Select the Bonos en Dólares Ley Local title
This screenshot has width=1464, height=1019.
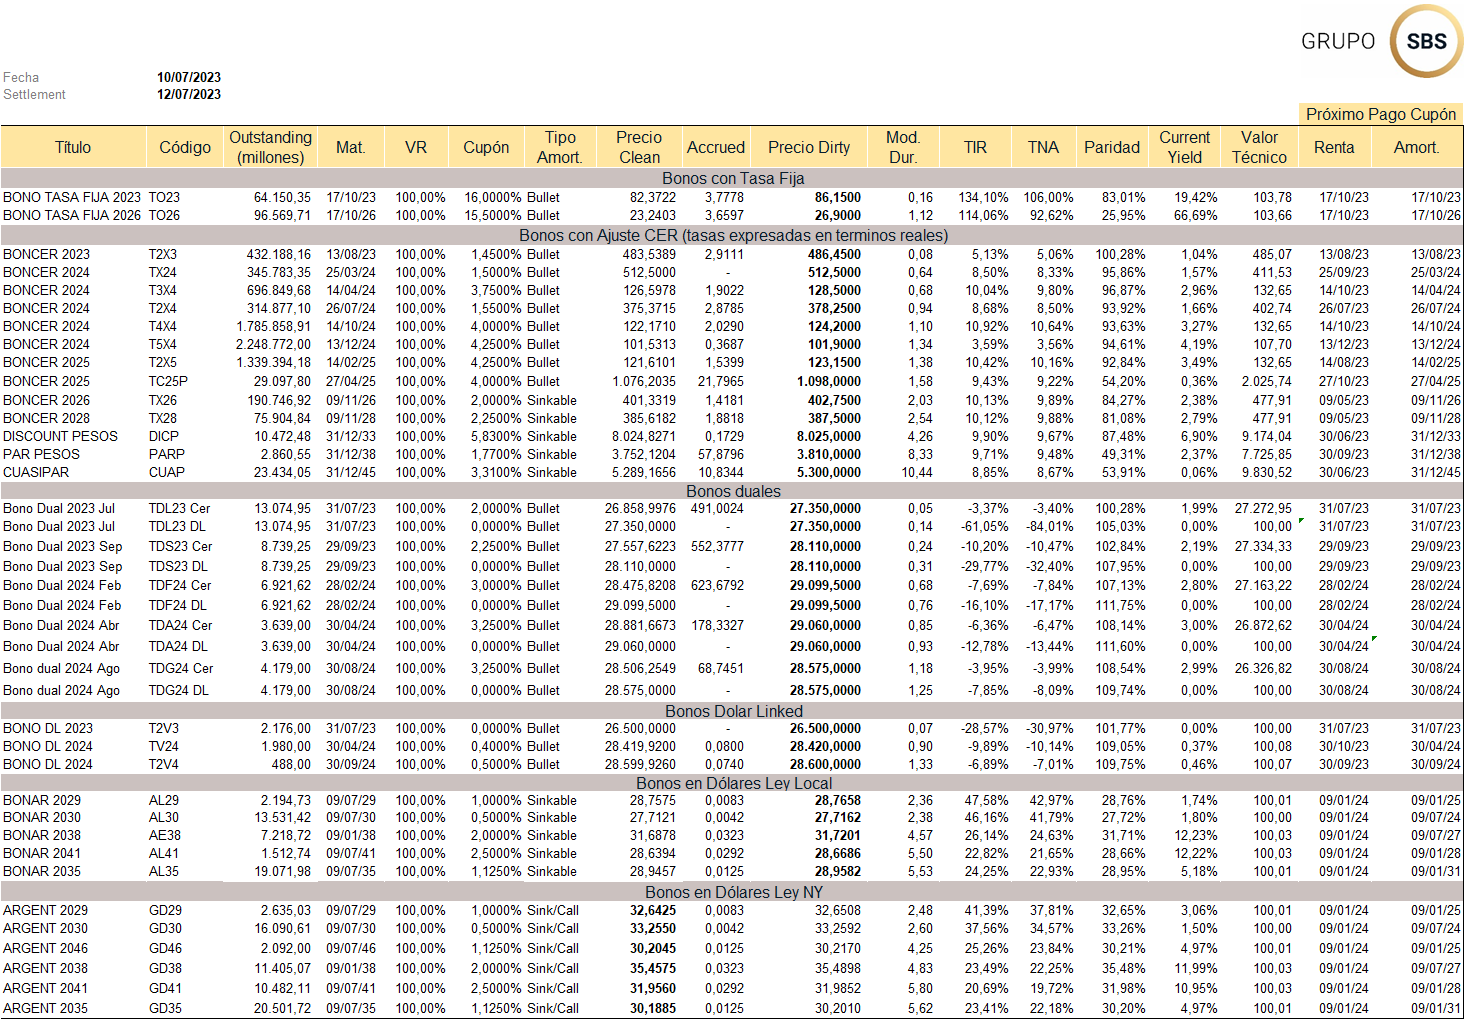tap(733, 783)
